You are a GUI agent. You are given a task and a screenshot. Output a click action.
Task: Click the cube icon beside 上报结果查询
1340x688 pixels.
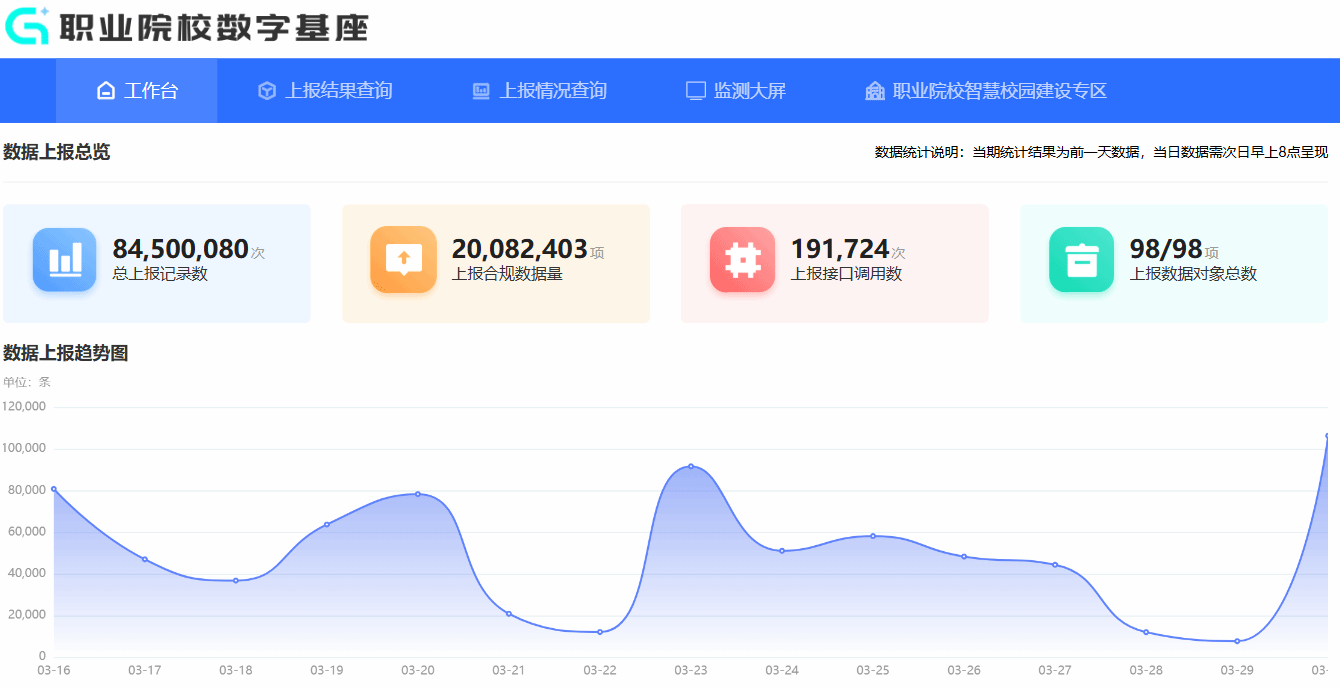[267, 91]
